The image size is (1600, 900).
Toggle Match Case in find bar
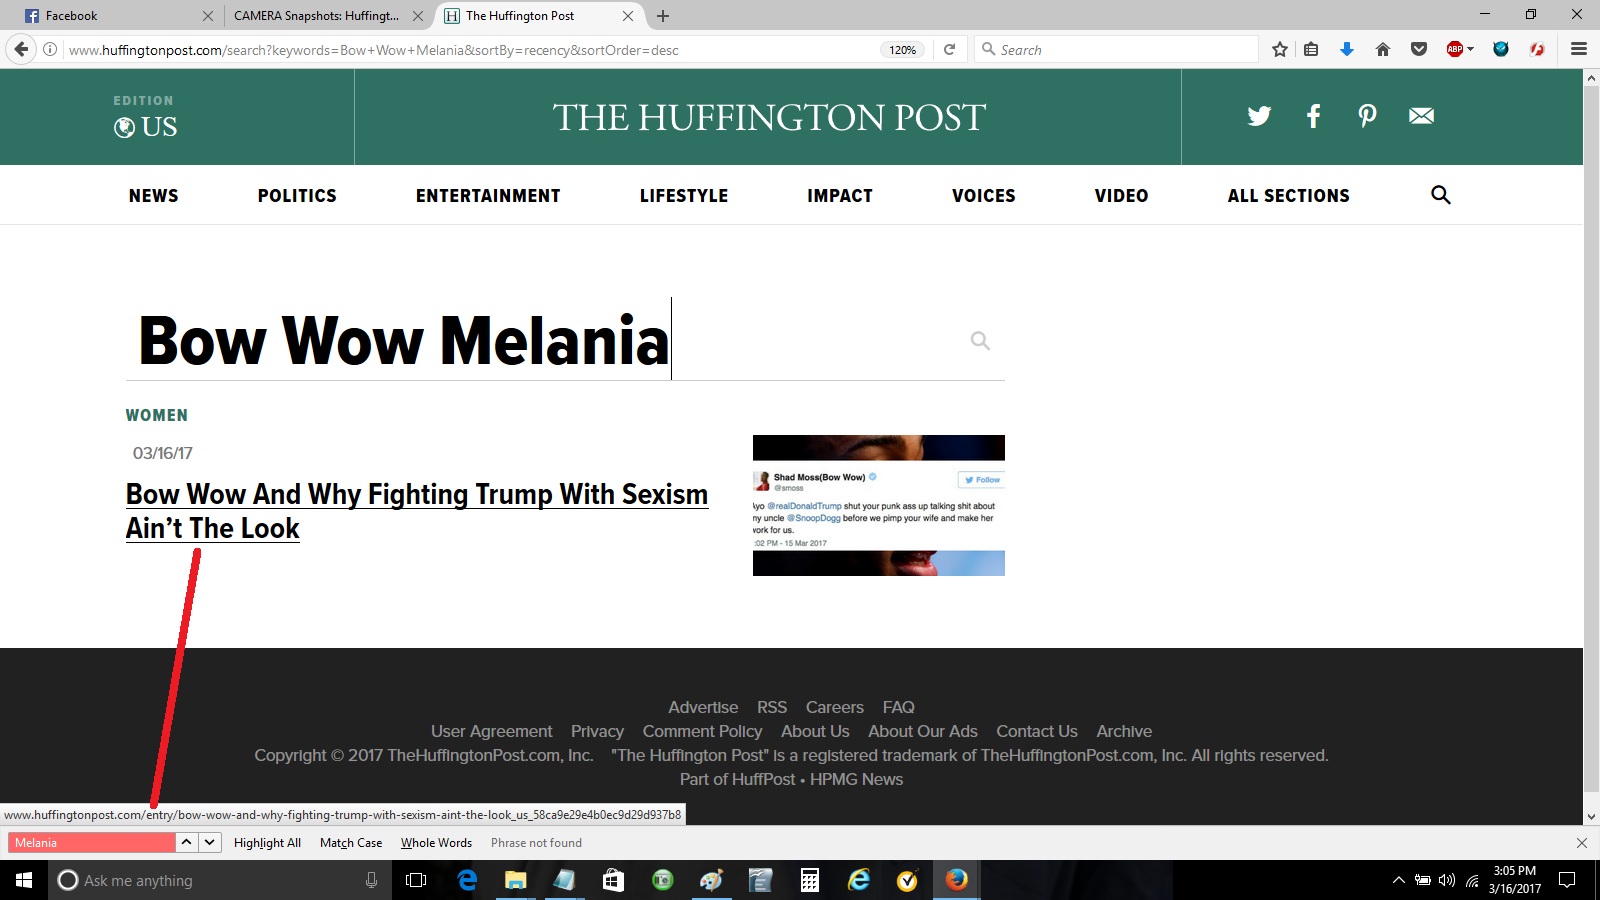click(351, 843)
